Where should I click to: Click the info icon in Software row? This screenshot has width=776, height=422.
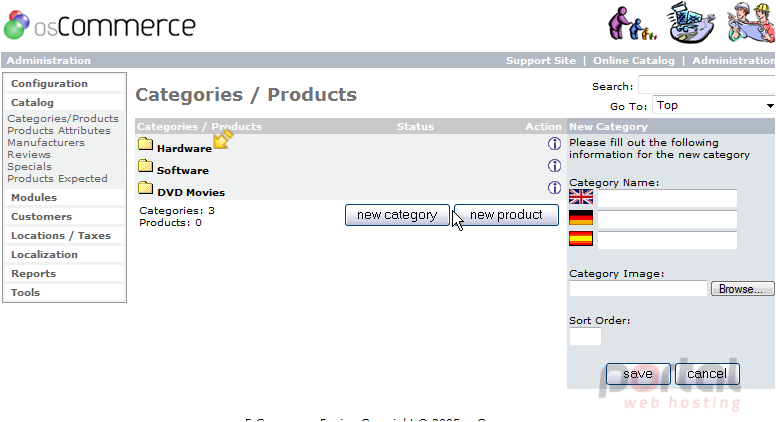coord(554,166)
